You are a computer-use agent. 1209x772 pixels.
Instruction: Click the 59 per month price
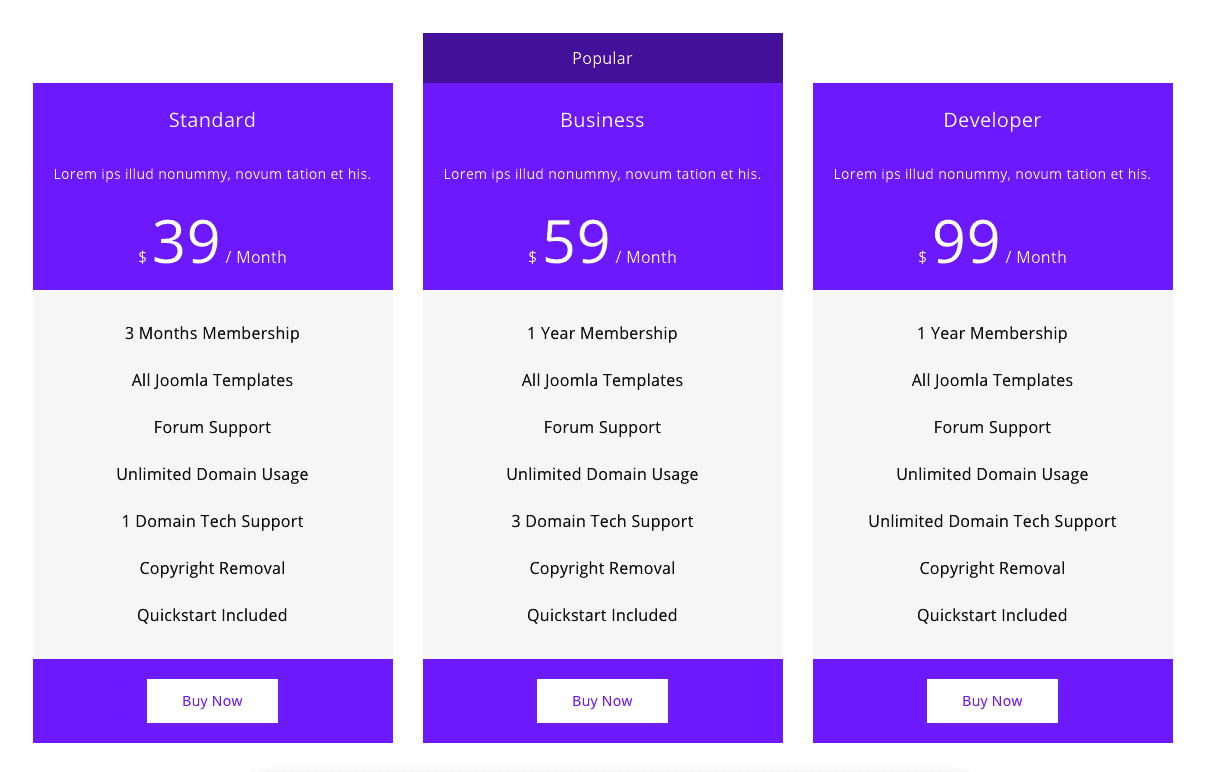point(577,243)
